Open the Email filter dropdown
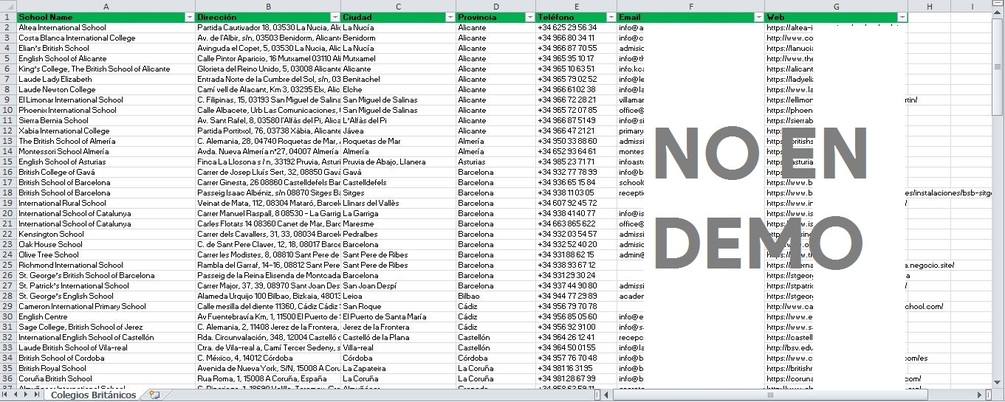1005x402 pixels. pyautogui.click(x=759, y=17)
